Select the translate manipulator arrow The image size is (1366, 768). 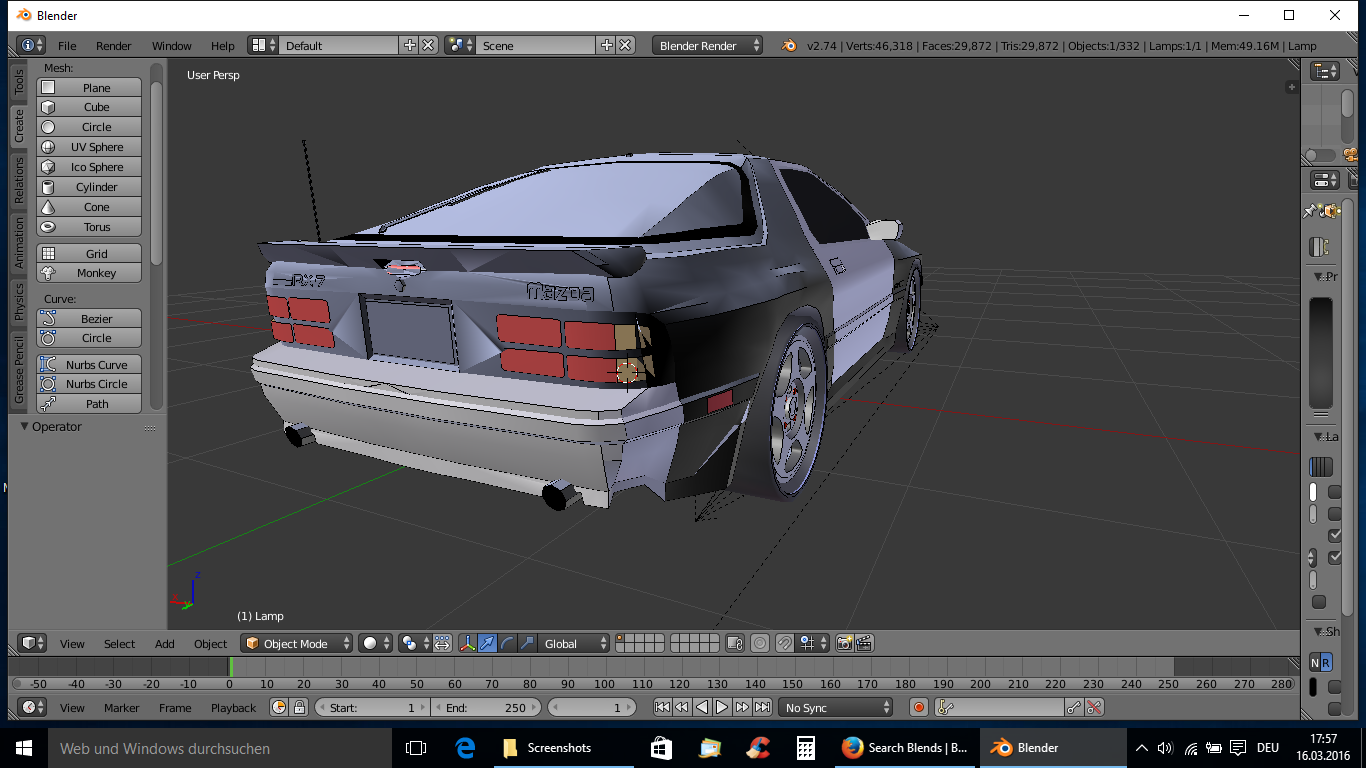(487, 644)
